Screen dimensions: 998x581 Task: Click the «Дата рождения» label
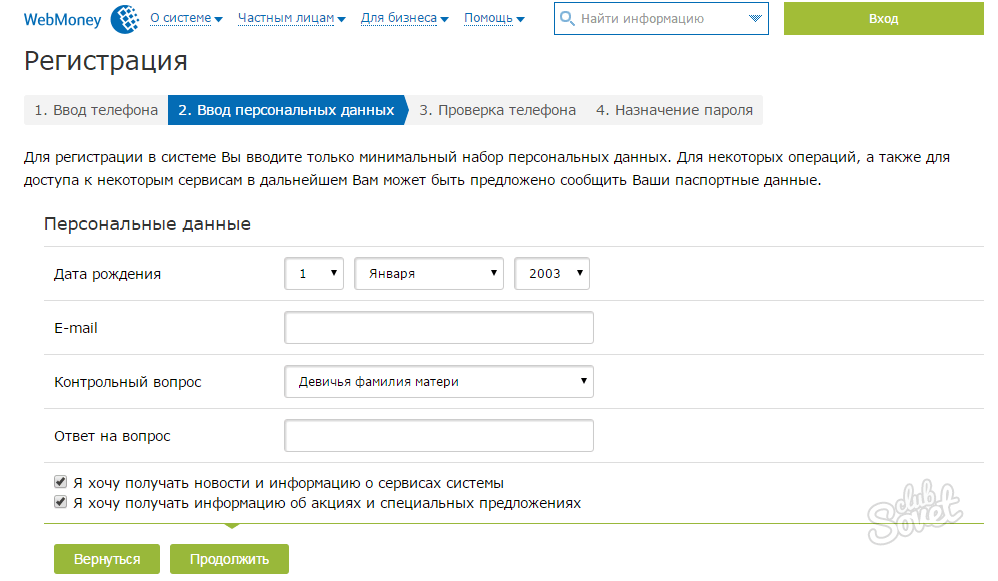click(x=107, y=274)
